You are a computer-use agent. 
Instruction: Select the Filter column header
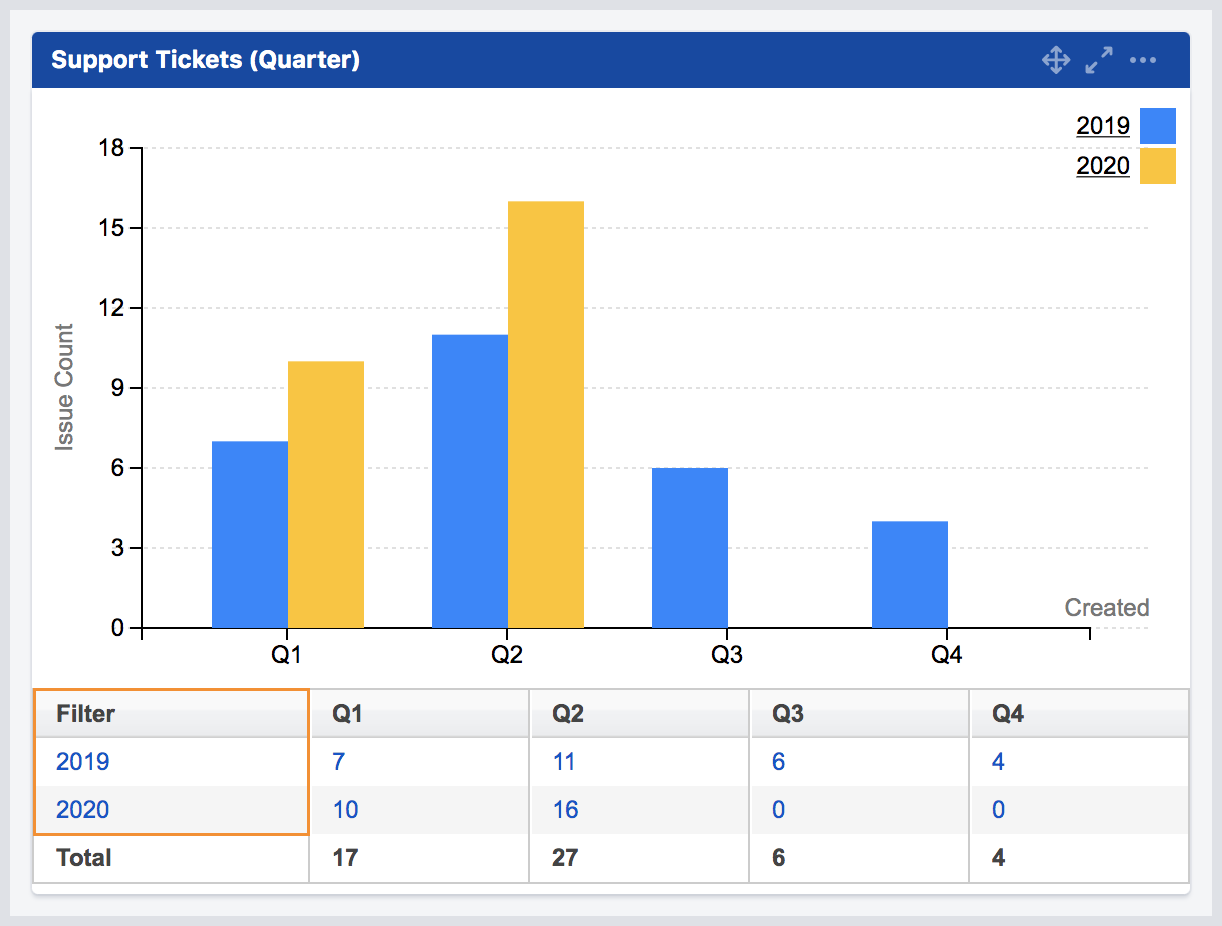pos(86,714)
